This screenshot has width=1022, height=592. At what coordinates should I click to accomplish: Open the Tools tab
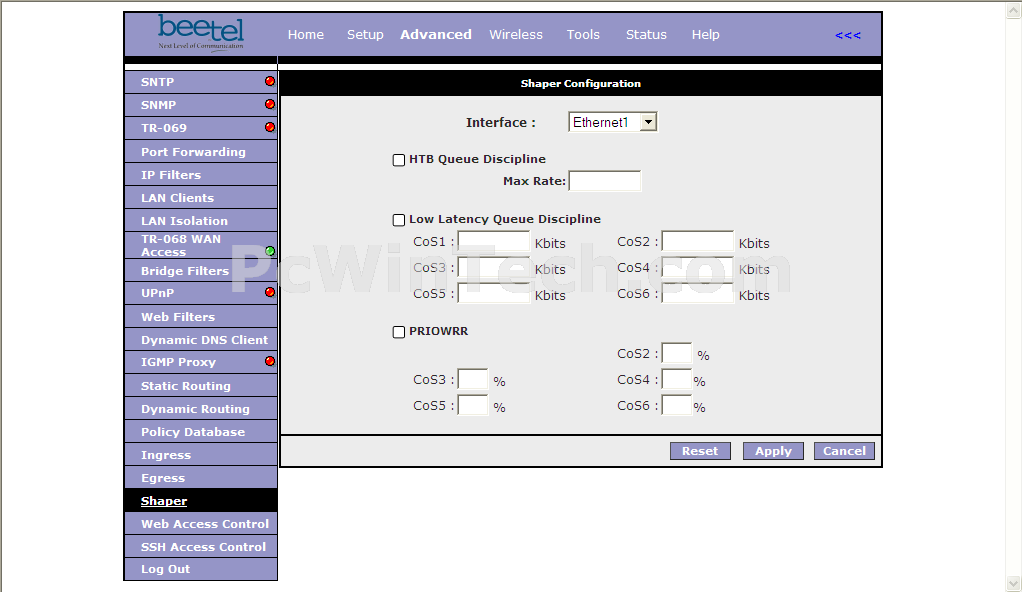tap(583, 35)
